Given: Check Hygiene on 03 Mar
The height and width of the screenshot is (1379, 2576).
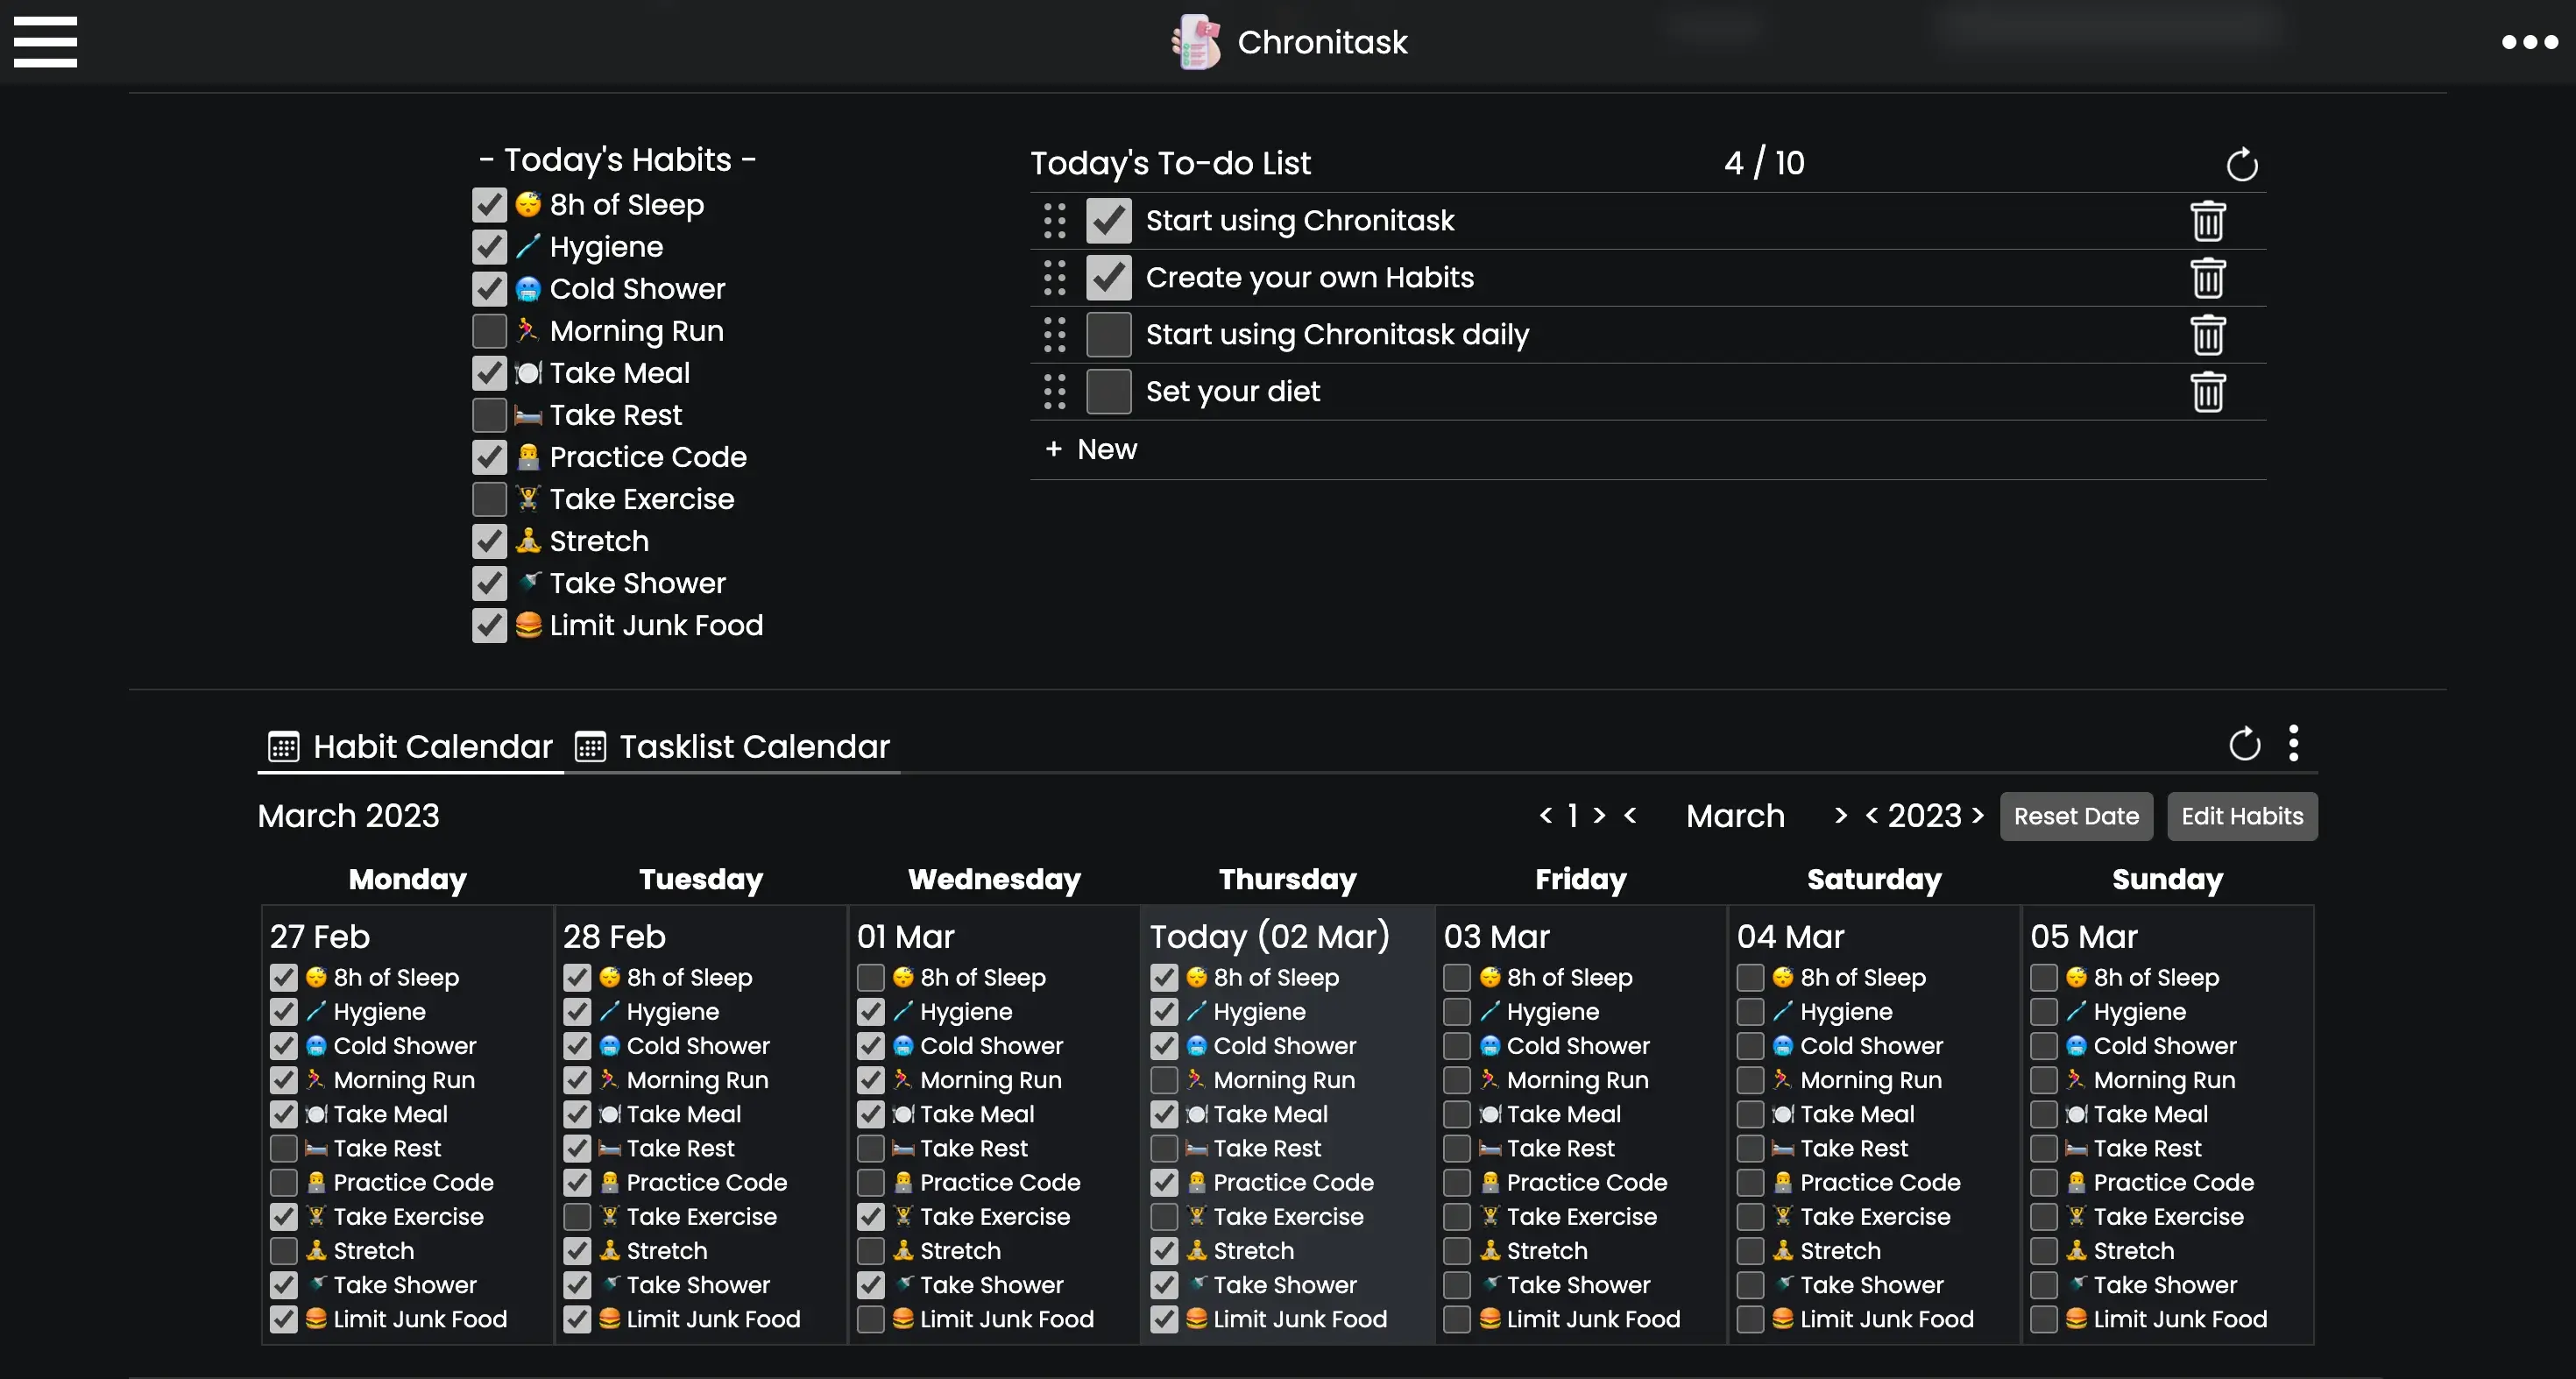Looking at the screenshot, I should 1457,1011.
